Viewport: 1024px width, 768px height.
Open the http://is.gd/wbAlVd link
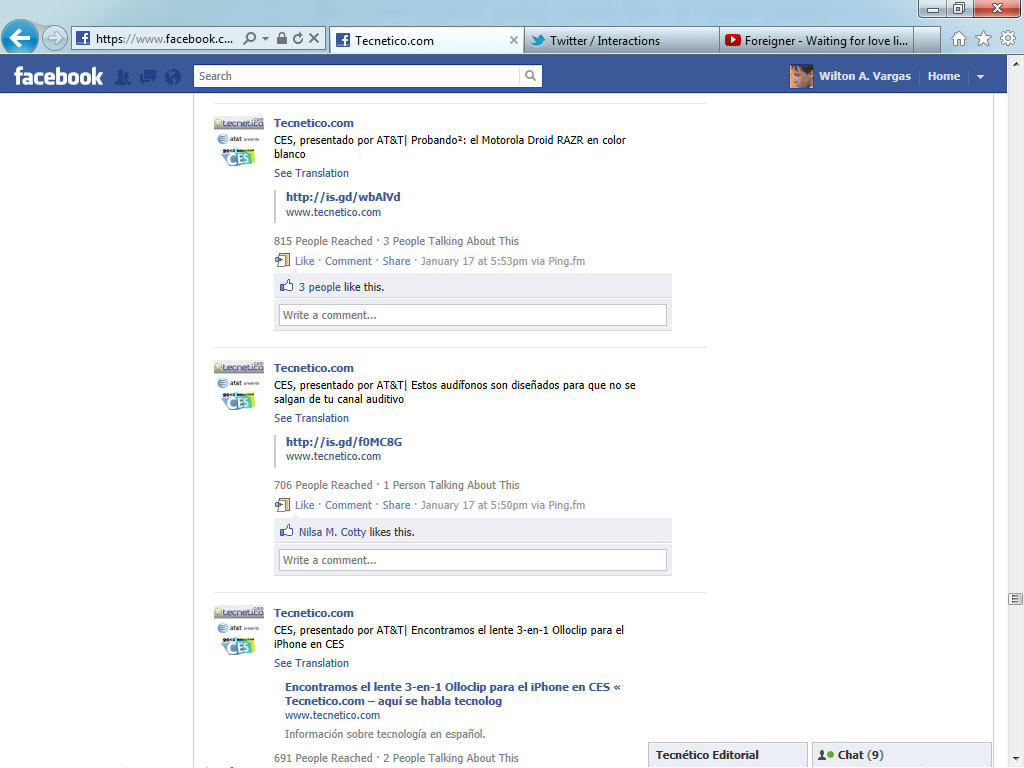point(343,197)
